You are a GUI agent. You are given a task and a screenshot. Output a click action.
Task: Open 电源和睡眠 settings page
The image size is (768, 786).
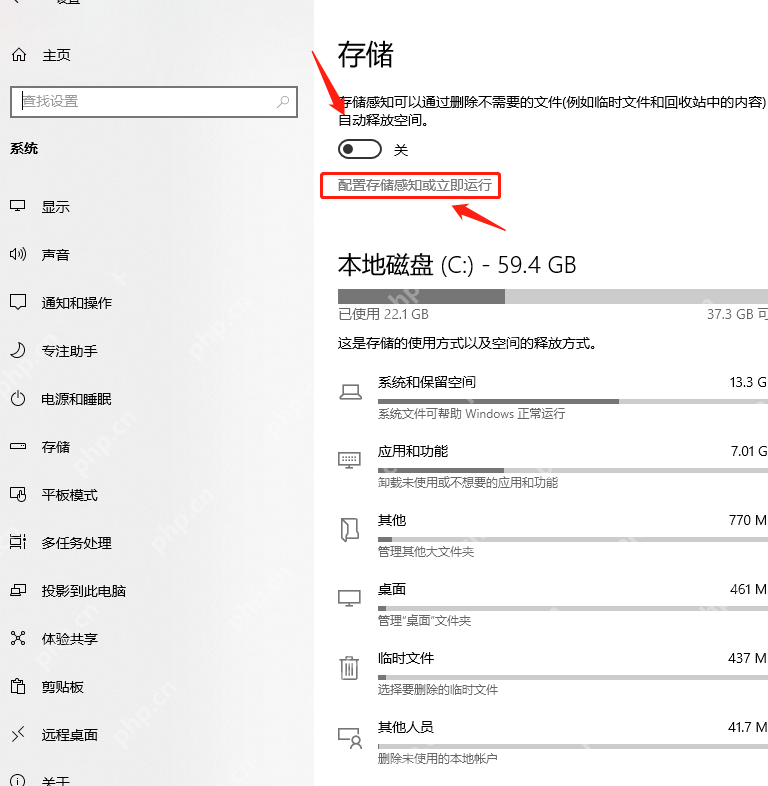[77, 399]
